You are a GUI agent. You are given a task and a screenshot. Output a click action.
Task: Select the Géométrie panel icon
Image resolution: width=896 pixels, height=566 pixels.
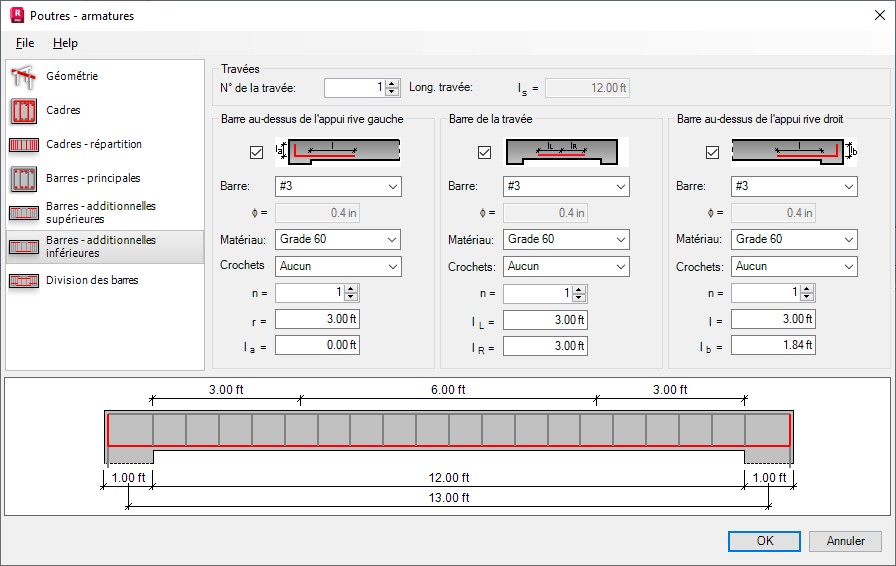coord(23,77)
